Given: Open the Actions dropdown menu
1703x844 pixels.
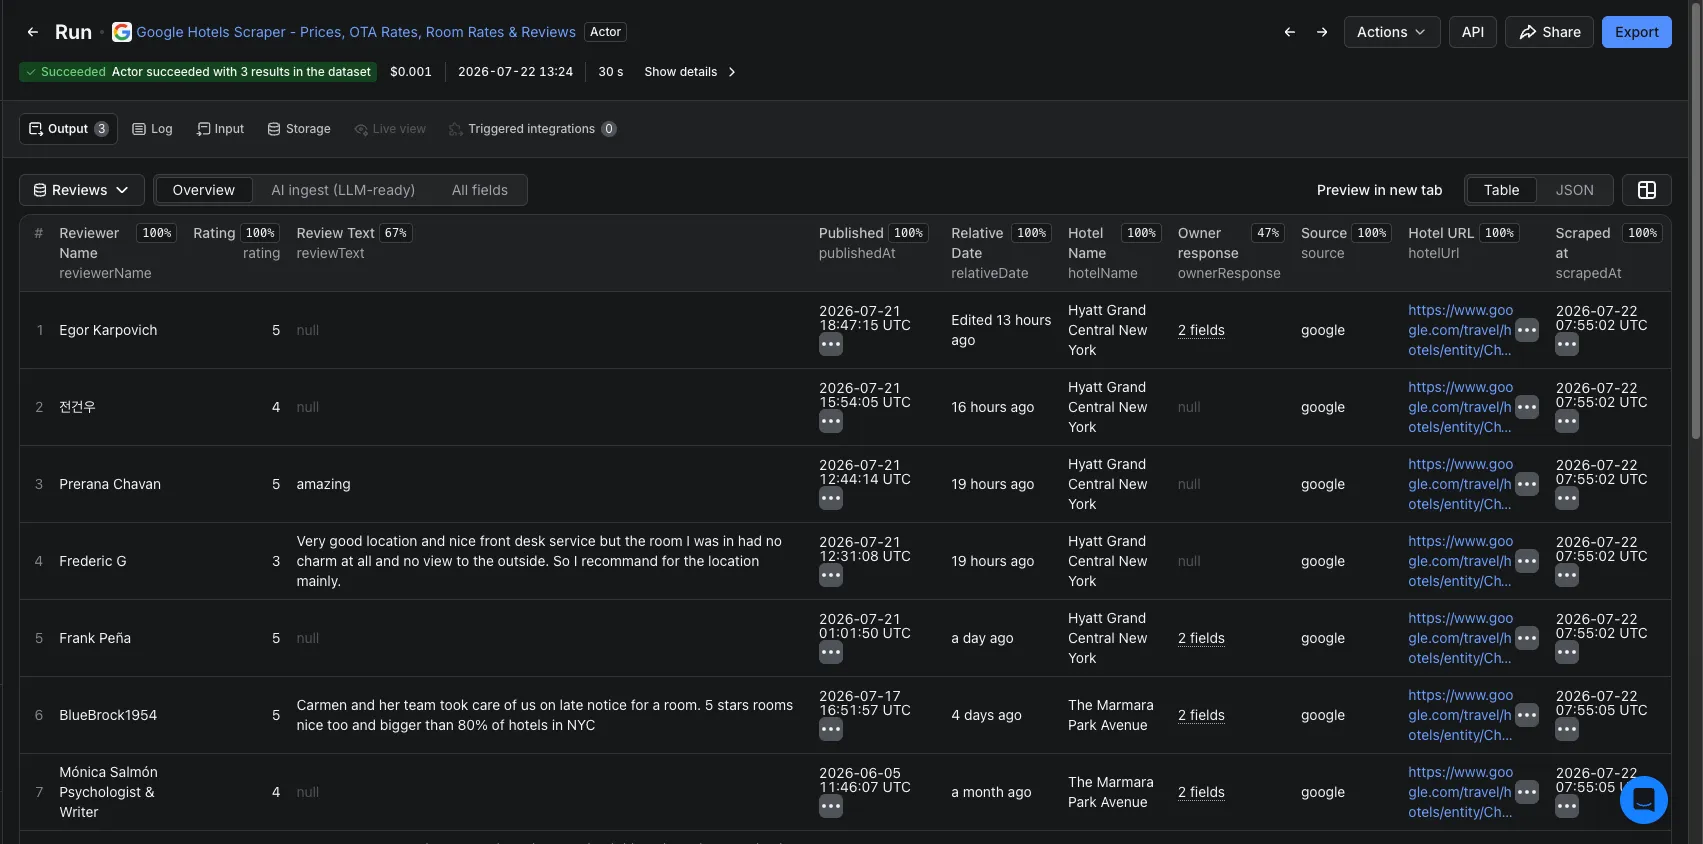Looking at the screenshot, I should 1391,32.
